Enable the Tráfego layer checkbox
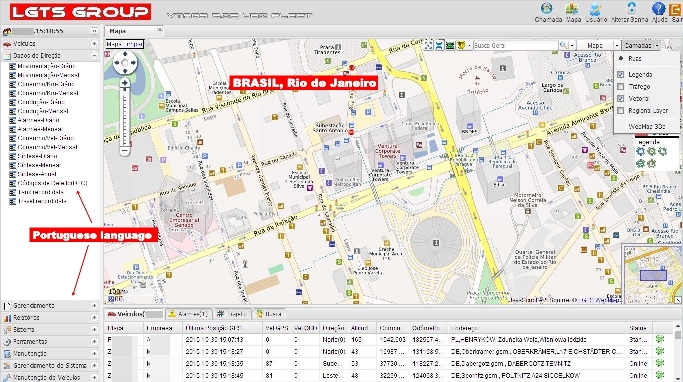 pos(621,87)
